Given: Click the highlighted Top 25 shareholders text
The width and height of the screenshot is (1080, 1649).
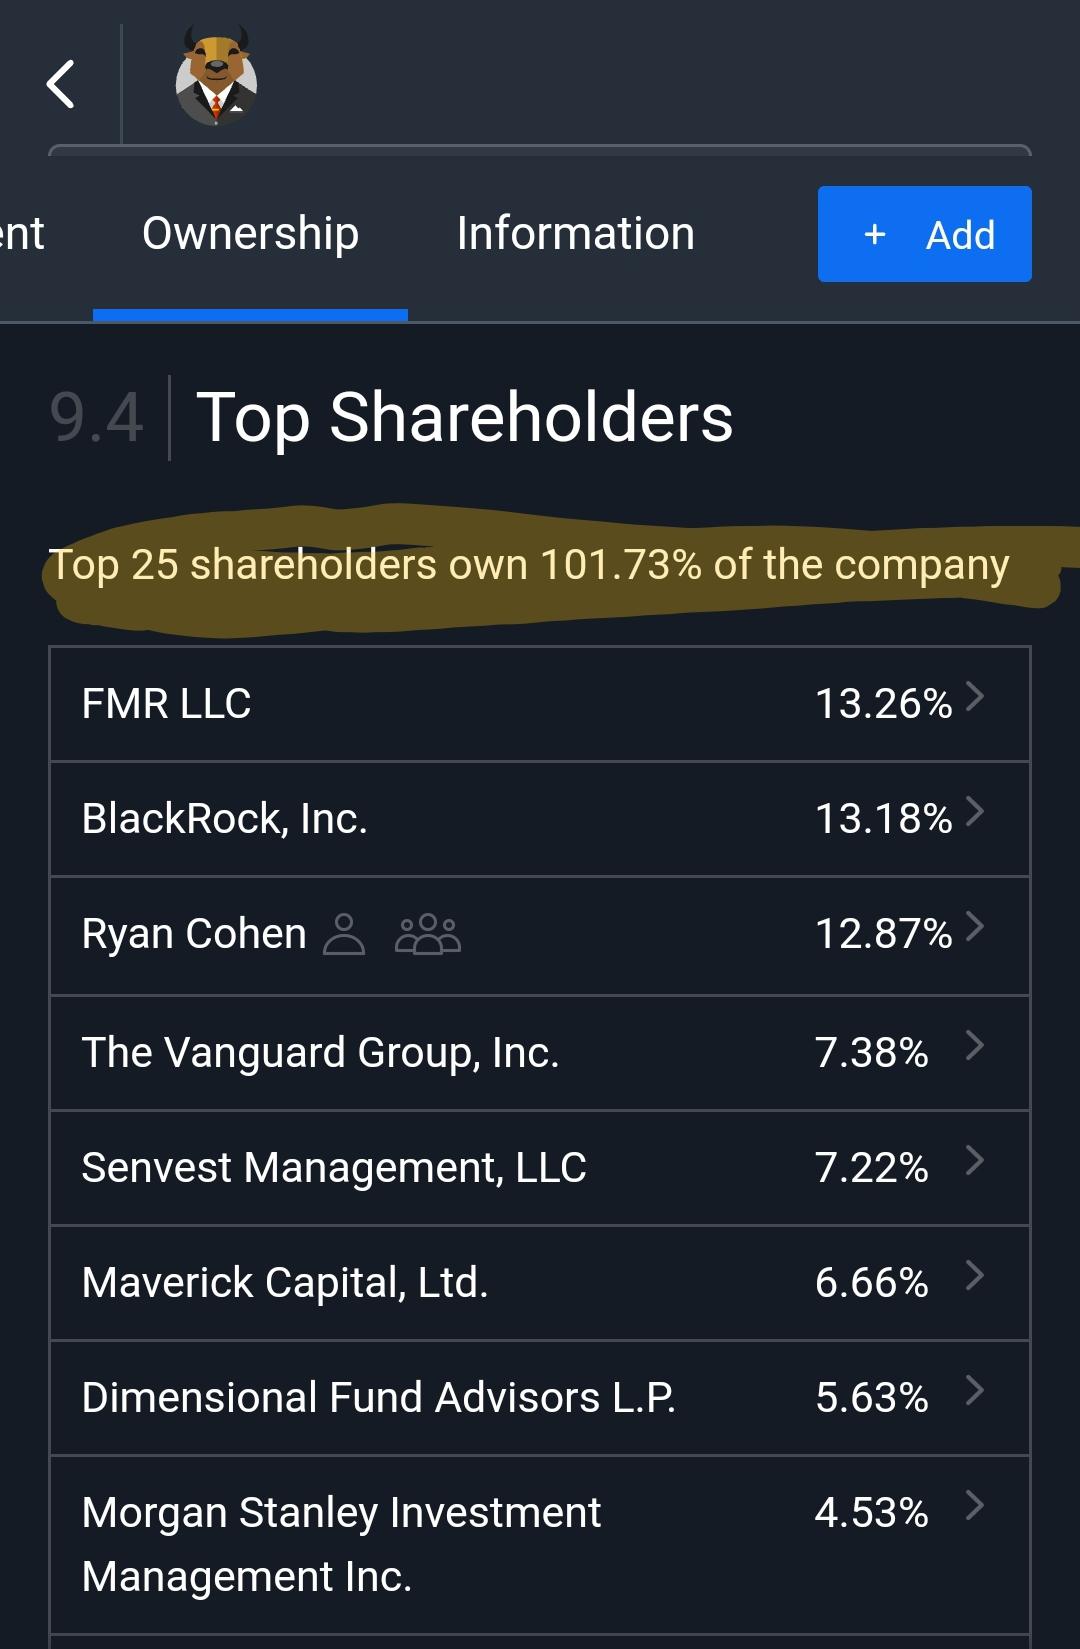Looking at the screenshot, I should pos(530,565).
